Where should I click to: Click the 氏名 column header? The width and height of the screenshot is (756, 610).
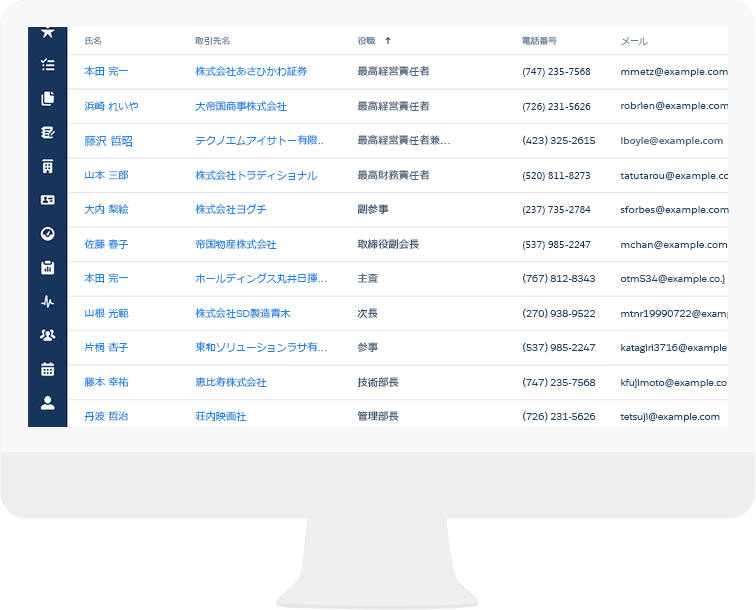pos(93,41)
